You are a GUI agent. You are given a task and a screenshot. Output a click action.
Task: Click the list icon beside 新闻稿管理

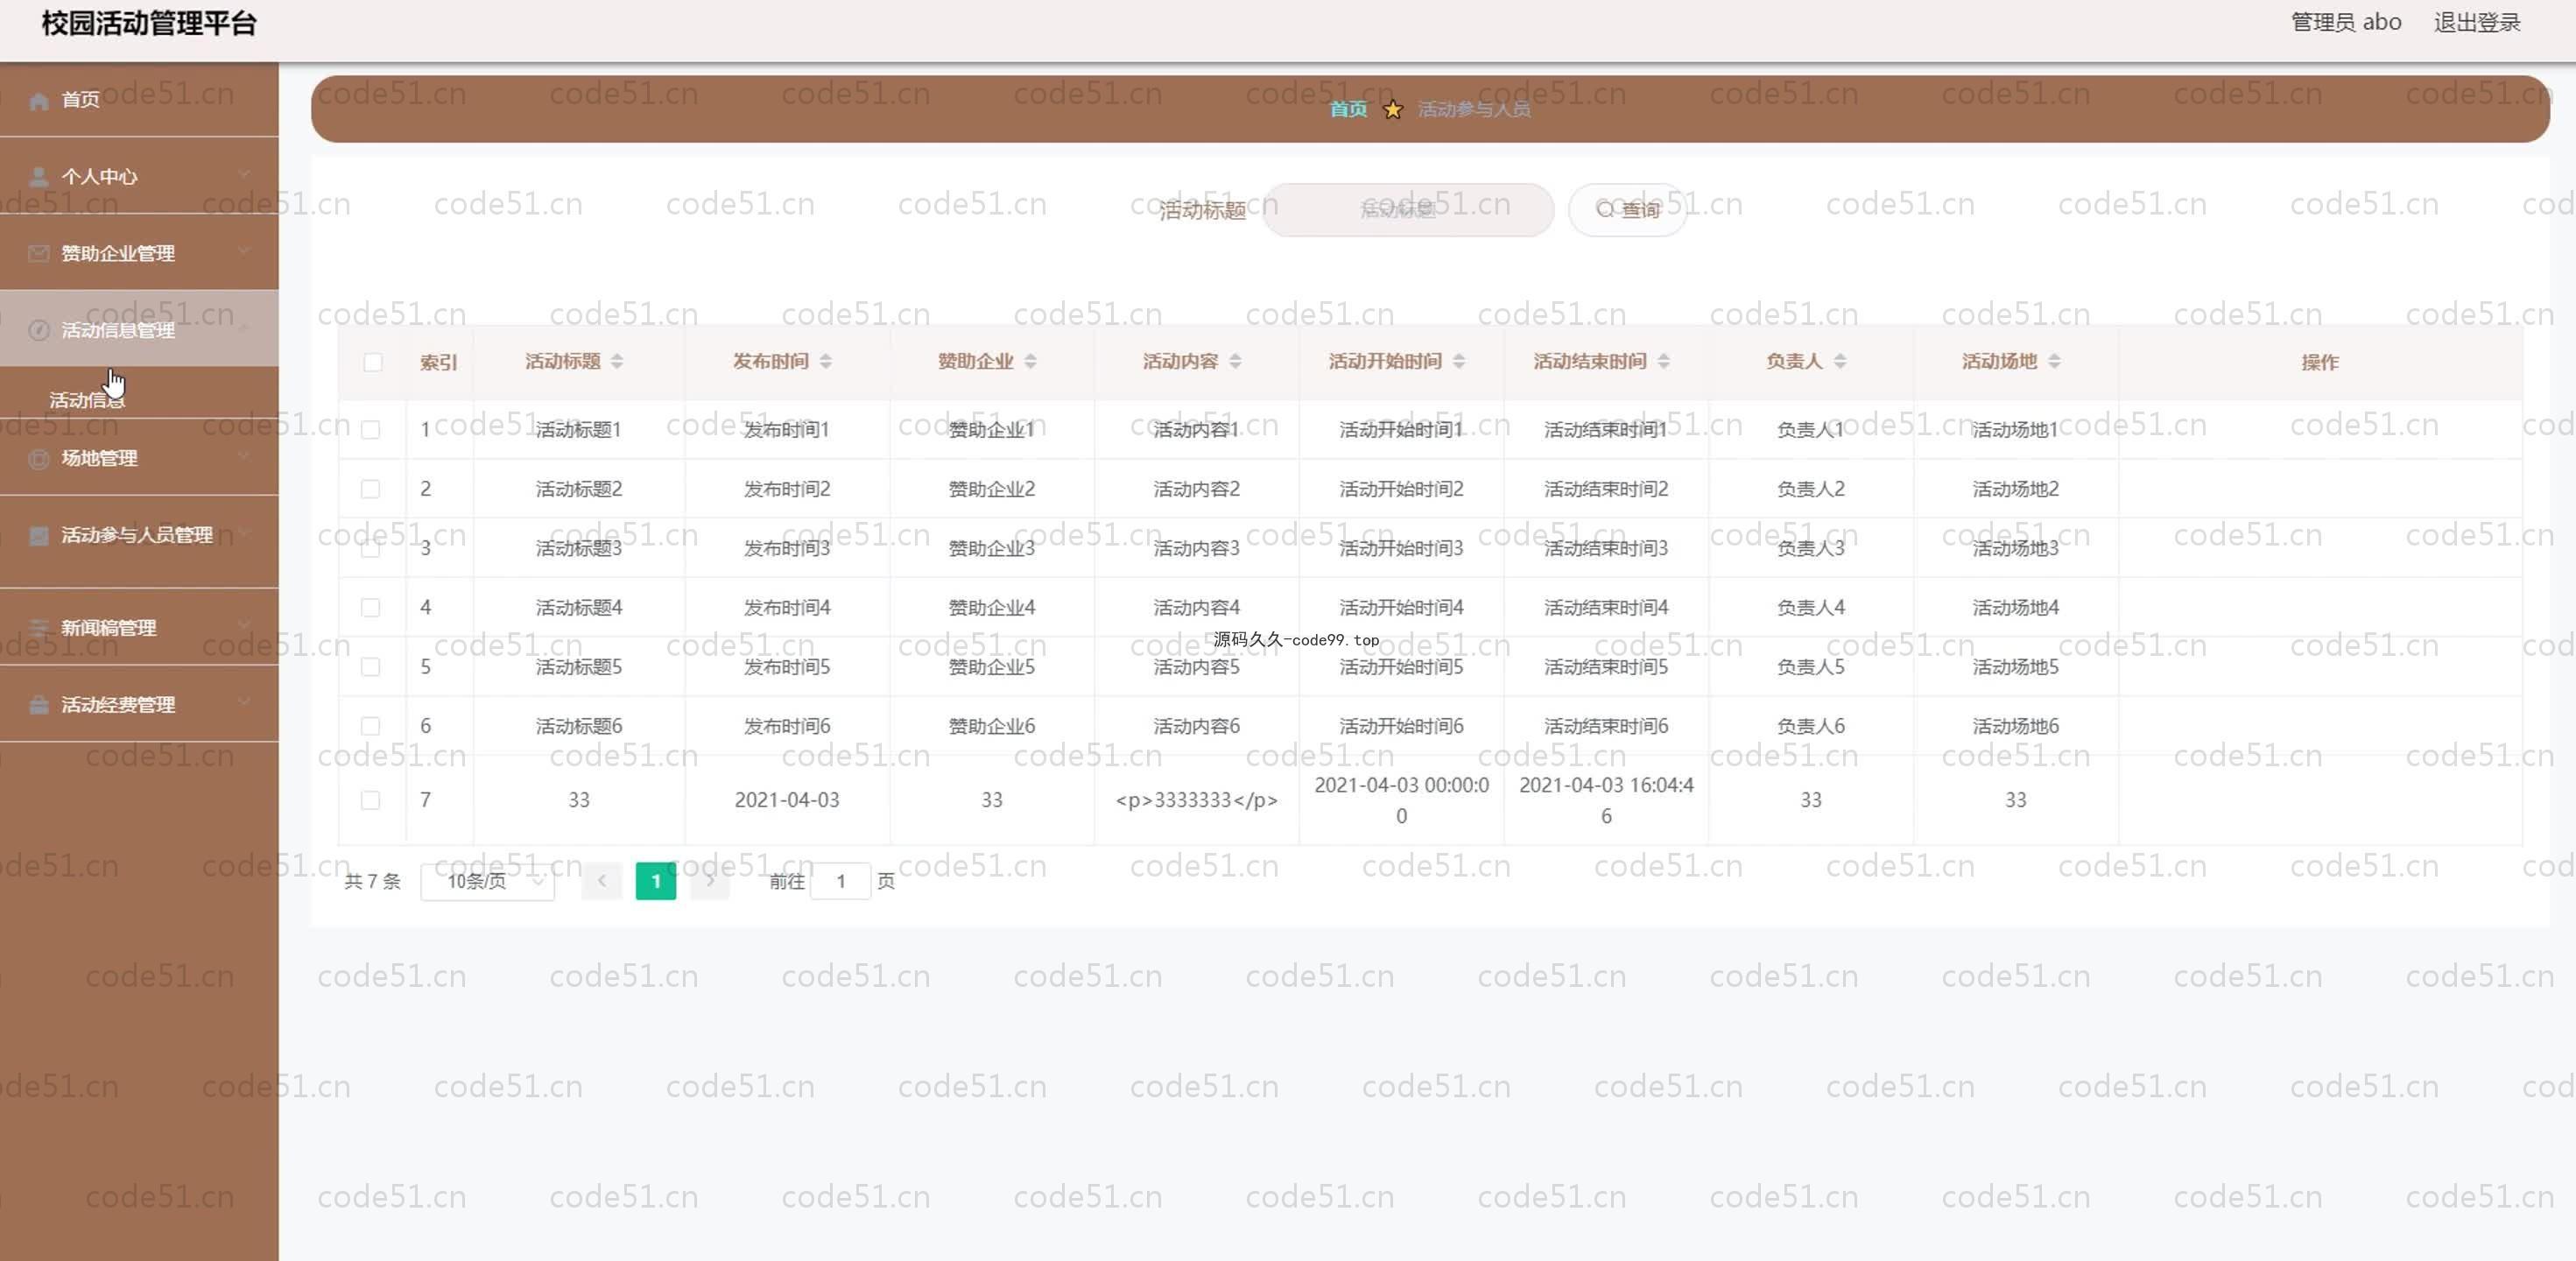pos(39,628)
